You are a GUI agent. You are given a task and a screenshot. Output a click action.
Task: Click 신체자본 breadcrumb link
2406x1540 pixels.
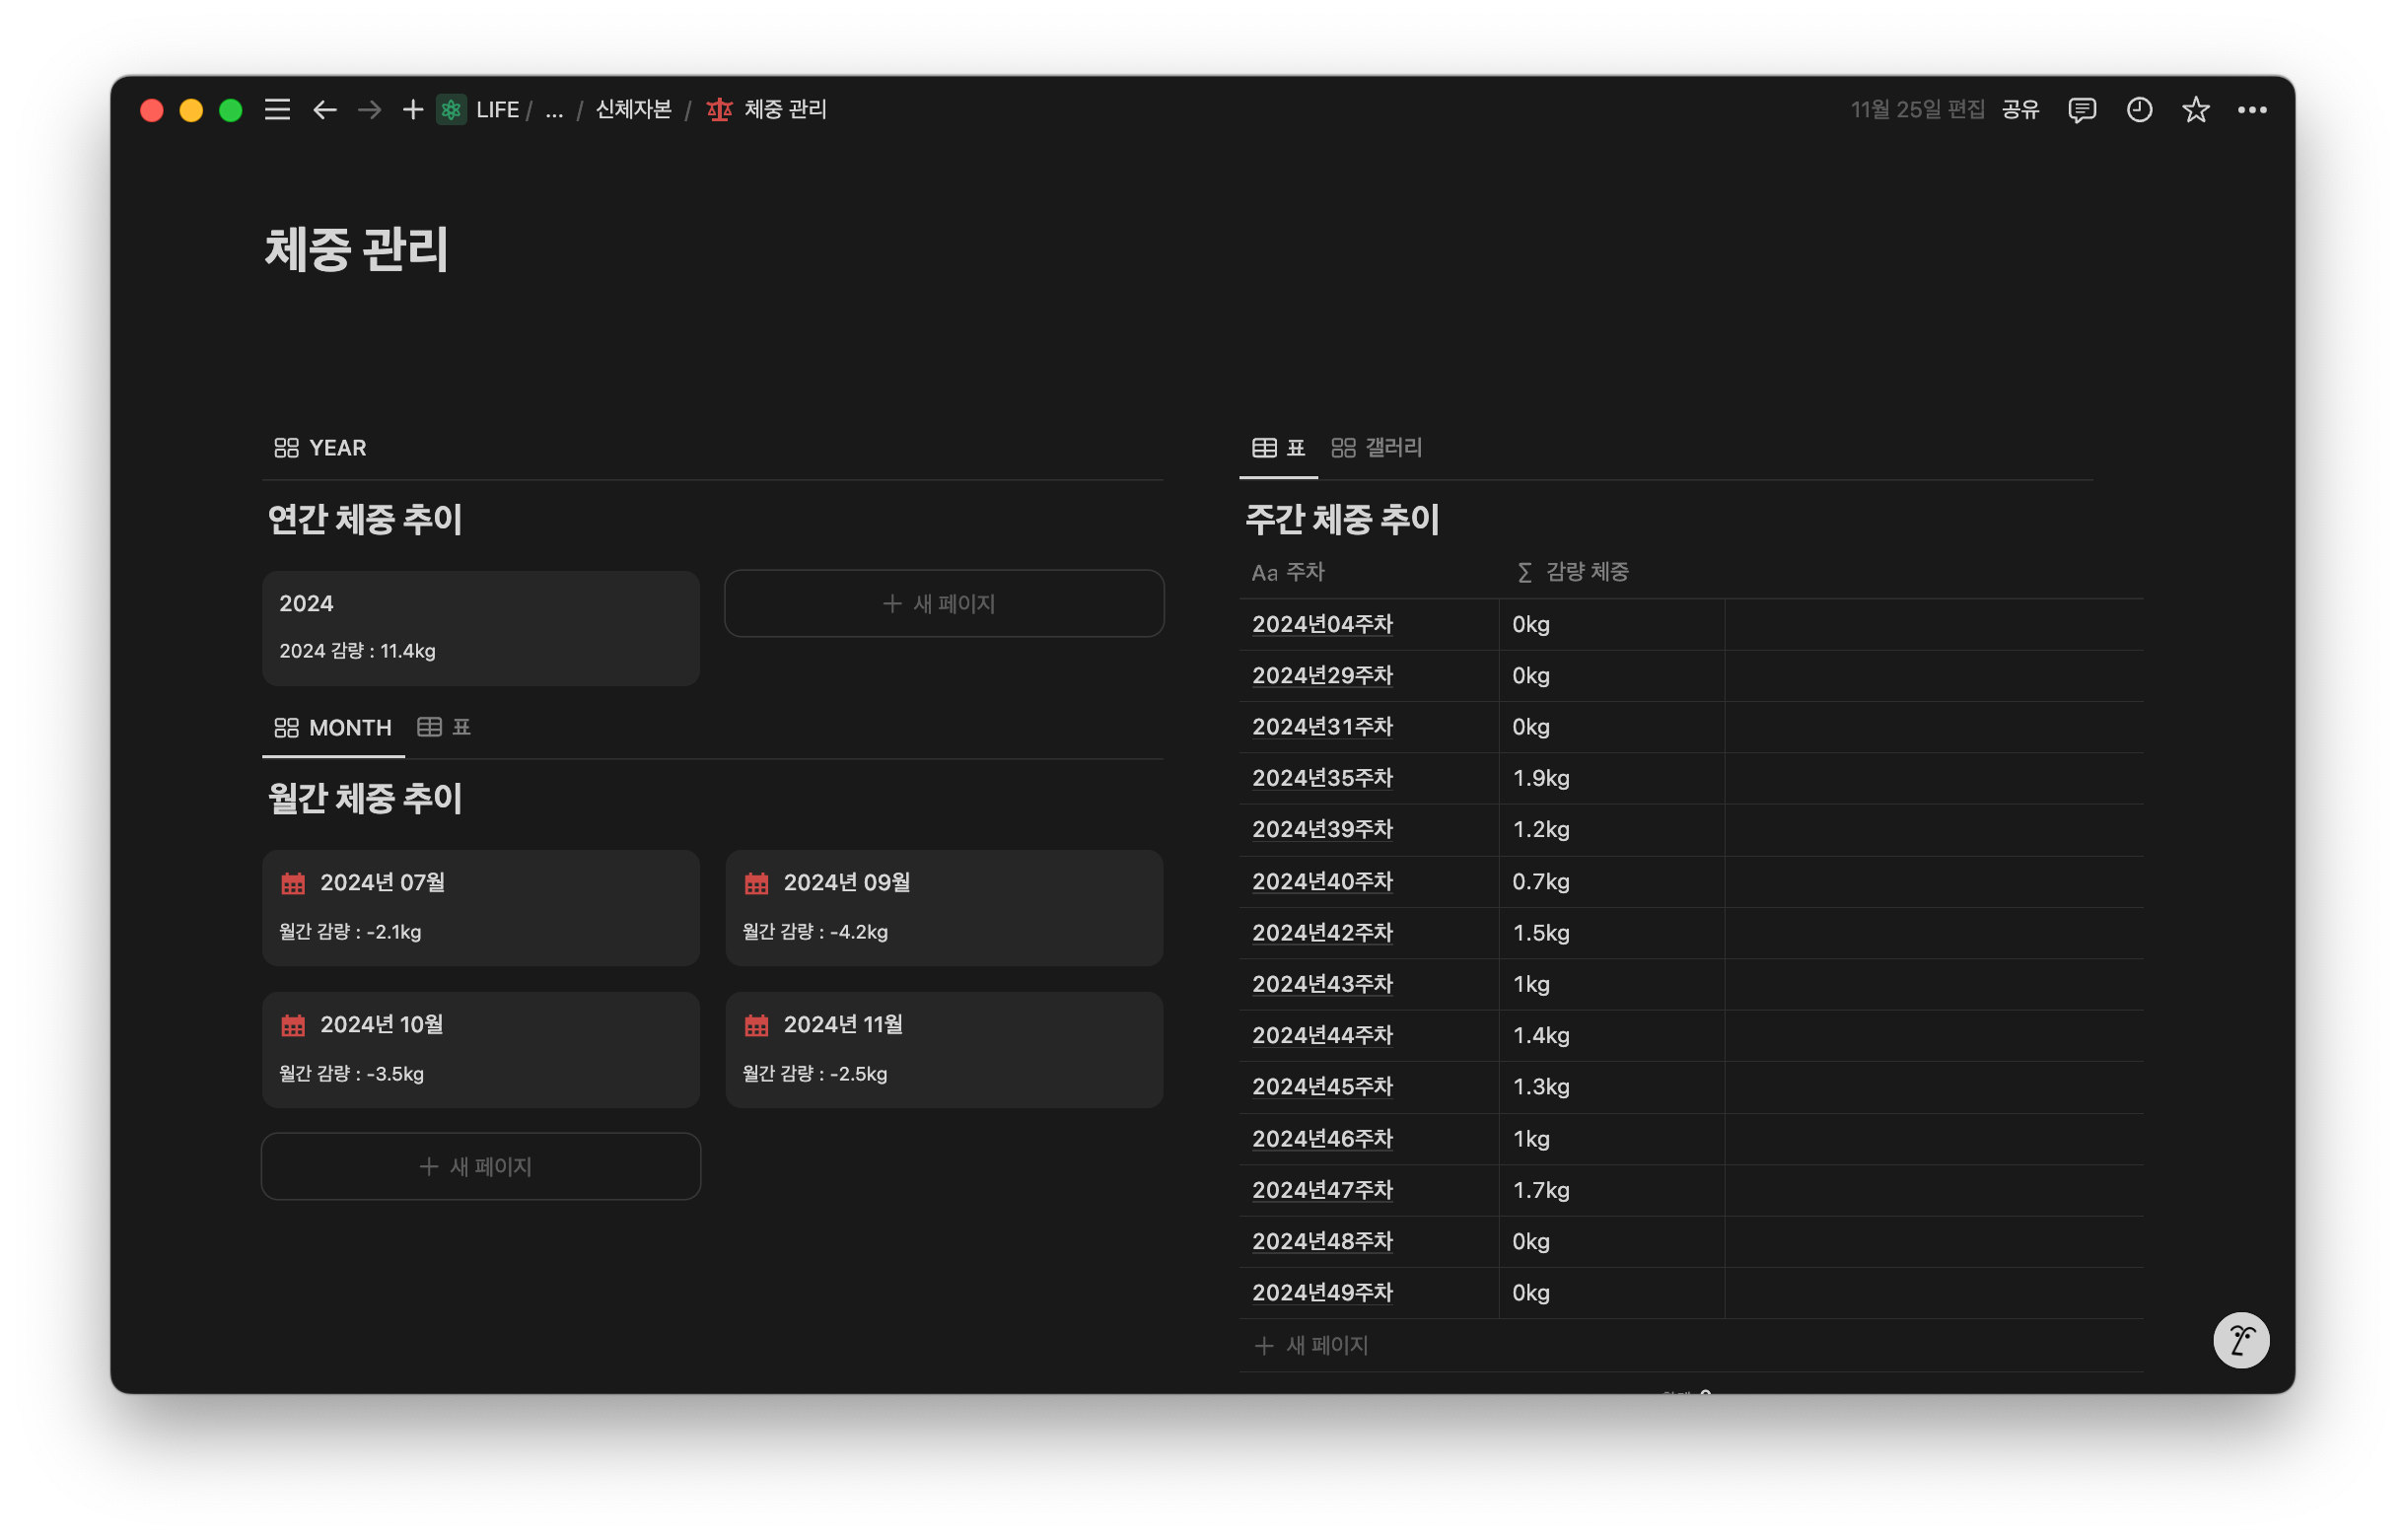point(633,110)
